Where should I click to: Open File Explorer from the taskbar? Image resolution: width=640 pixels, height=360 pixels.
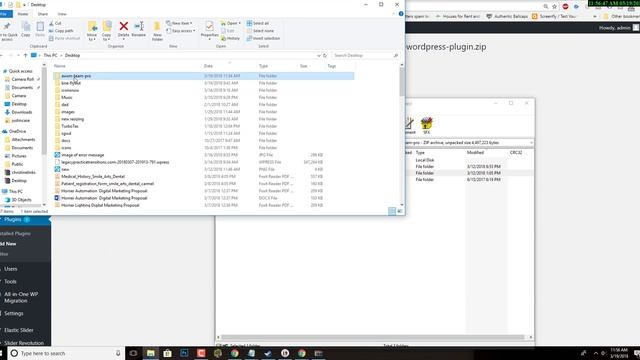coord(151,353)
